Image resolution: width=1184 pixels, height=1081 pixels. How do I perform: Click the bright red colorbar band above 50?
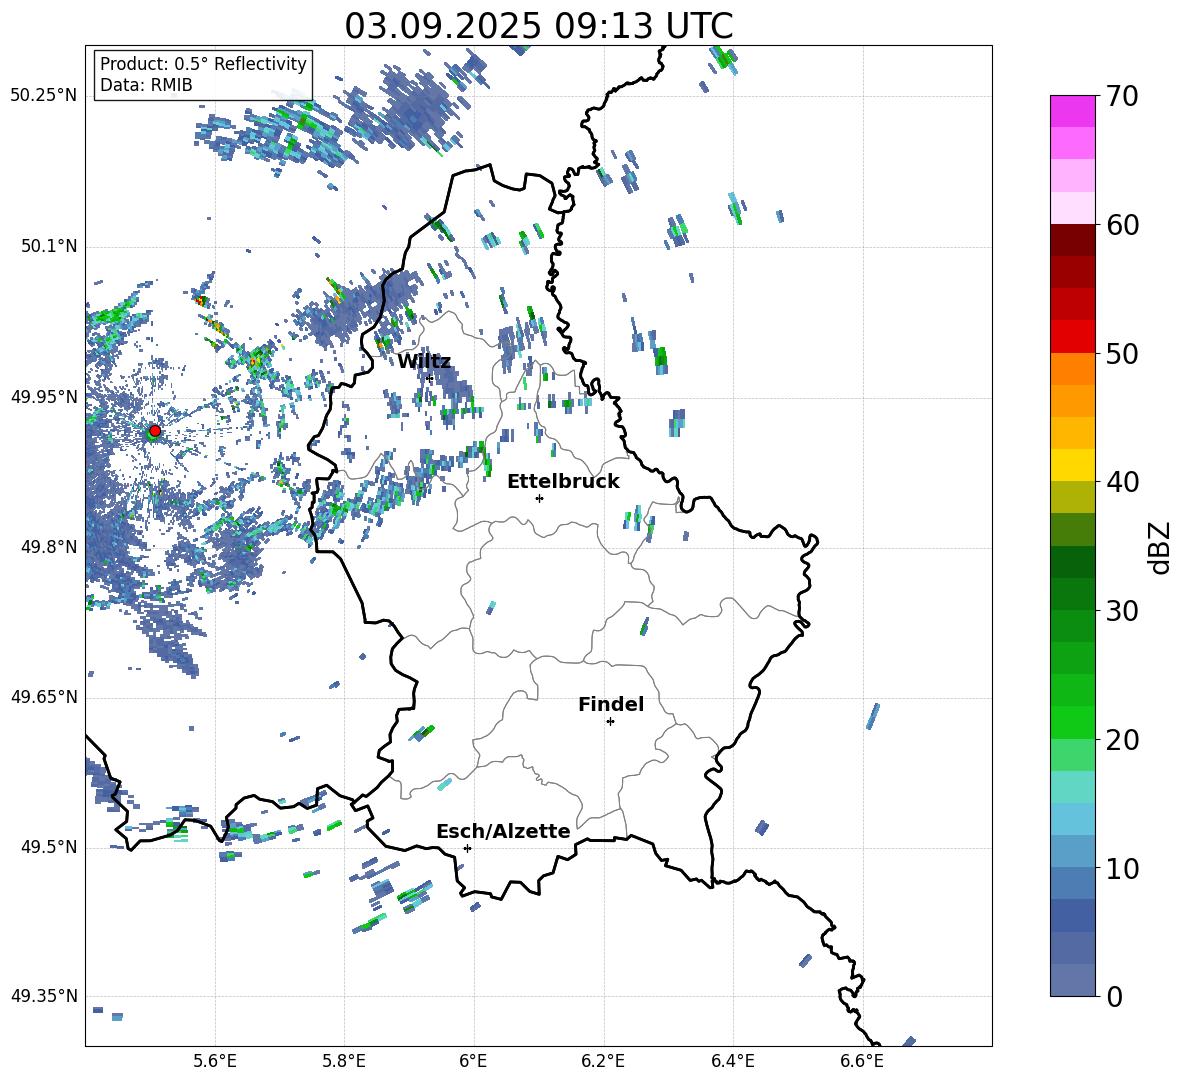(1072, 337)
